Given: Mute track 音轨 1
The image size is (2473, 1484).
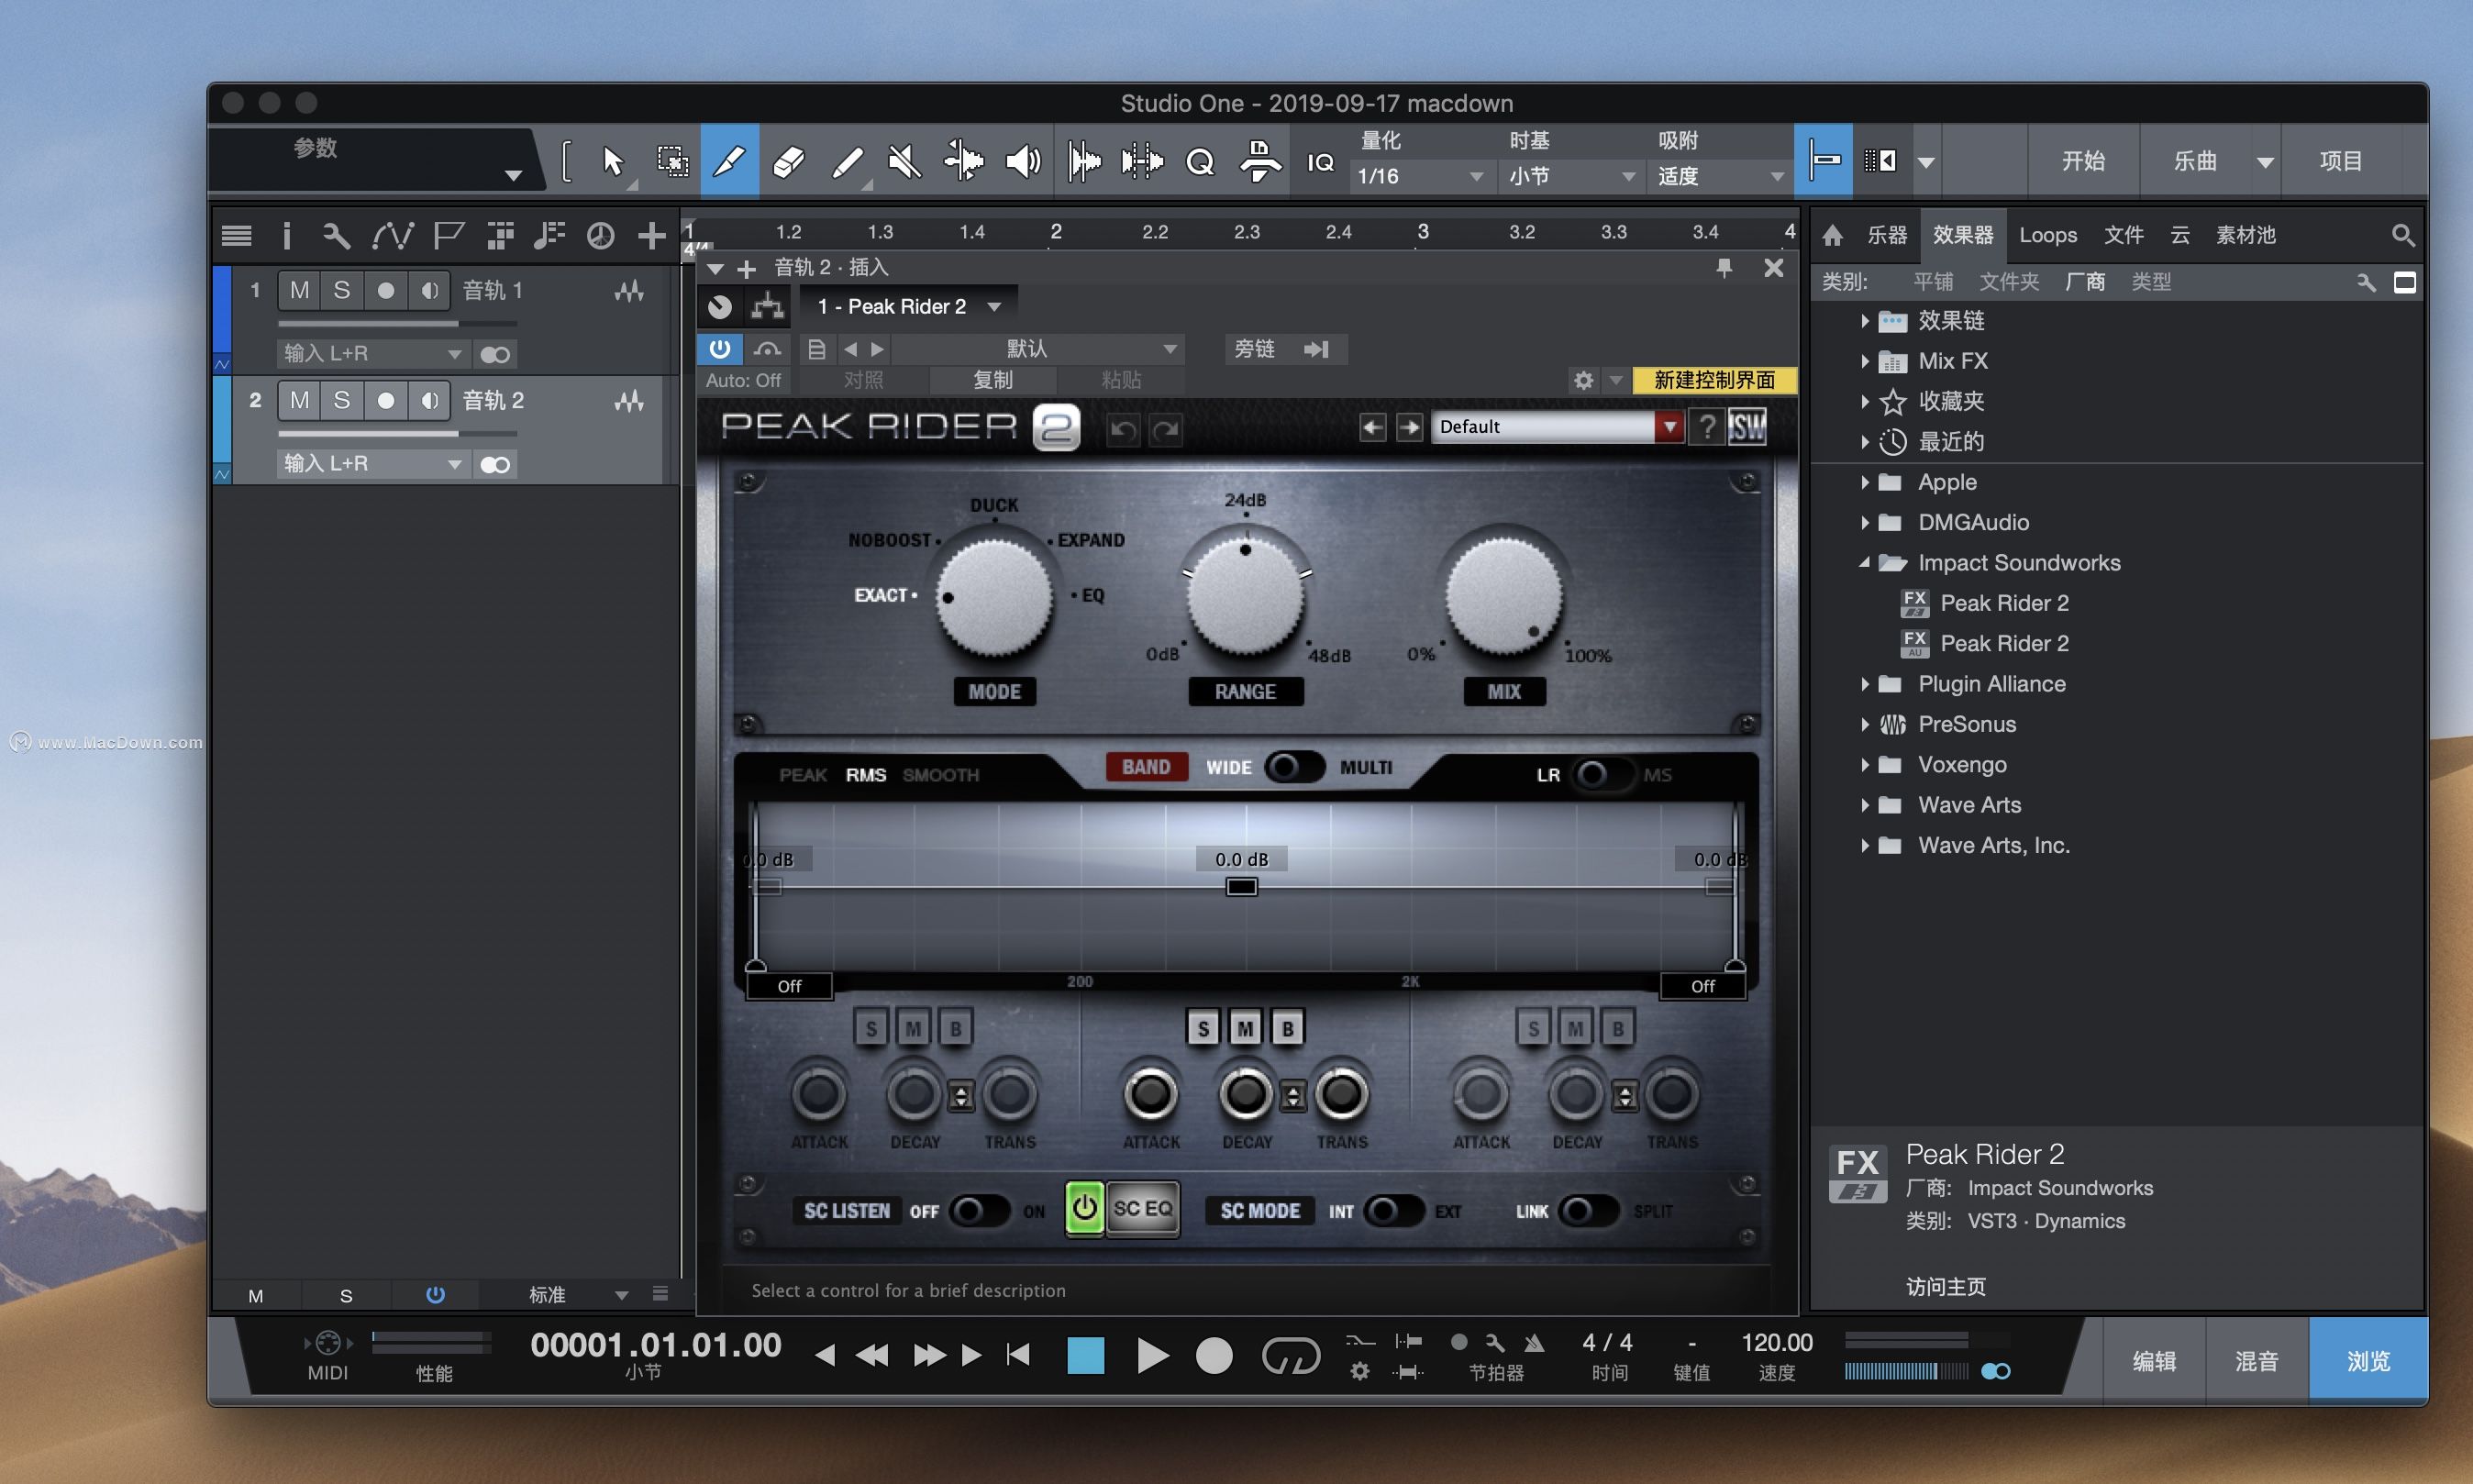Looking at the screenshot, I should click(x=299, y=290).
